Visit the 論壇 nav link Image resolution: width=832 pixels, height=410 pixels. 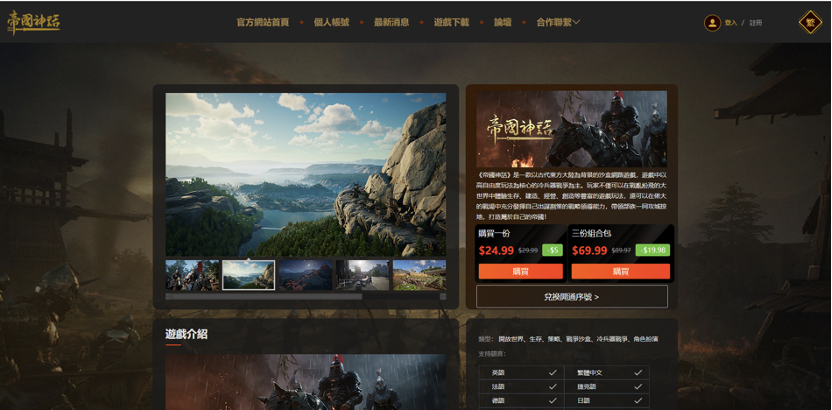click(x=502, y=22)
